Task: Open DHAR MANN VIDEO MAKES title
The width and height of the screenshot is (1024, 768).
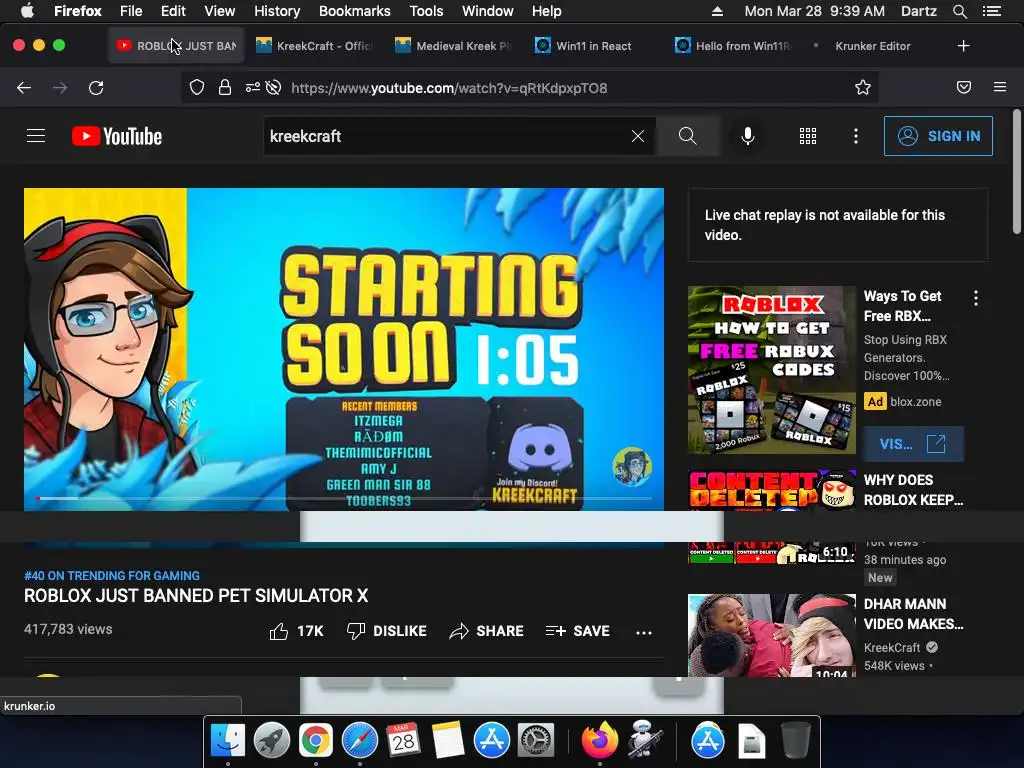Action: [x=913, y=614]
